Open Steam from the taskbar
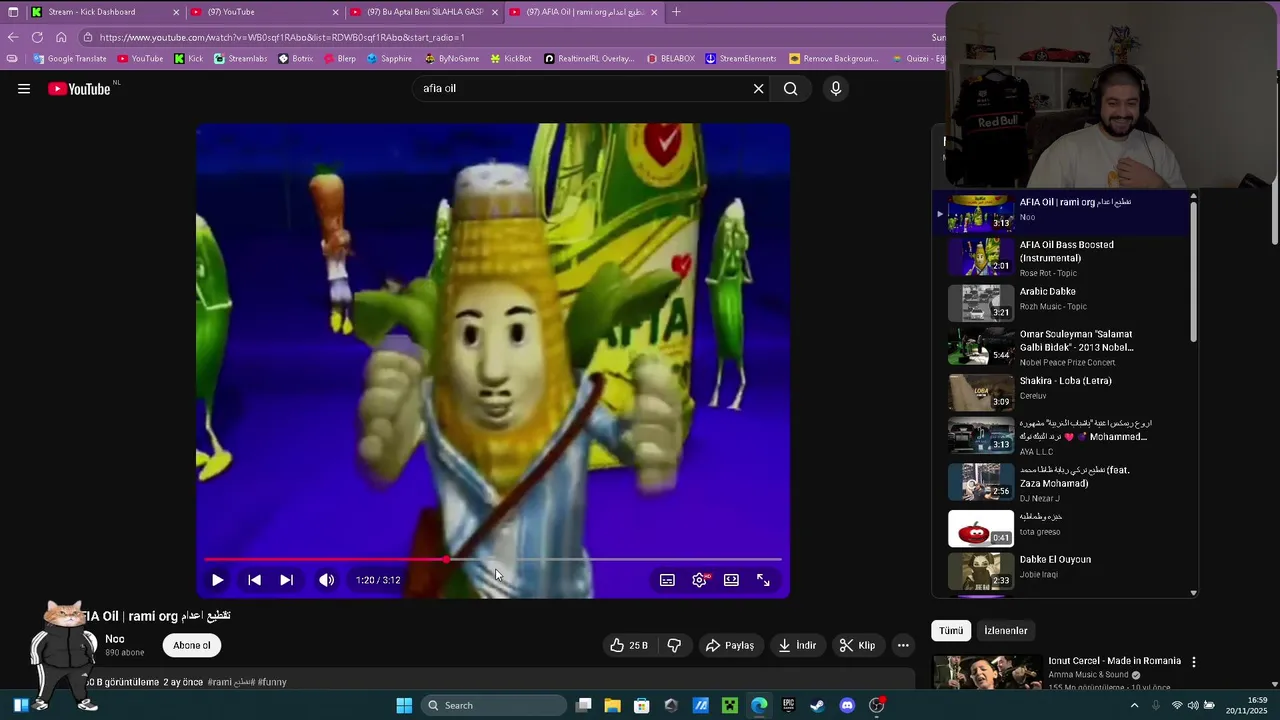The width and height of the screenshot is (1280, 720). (817, 706)
